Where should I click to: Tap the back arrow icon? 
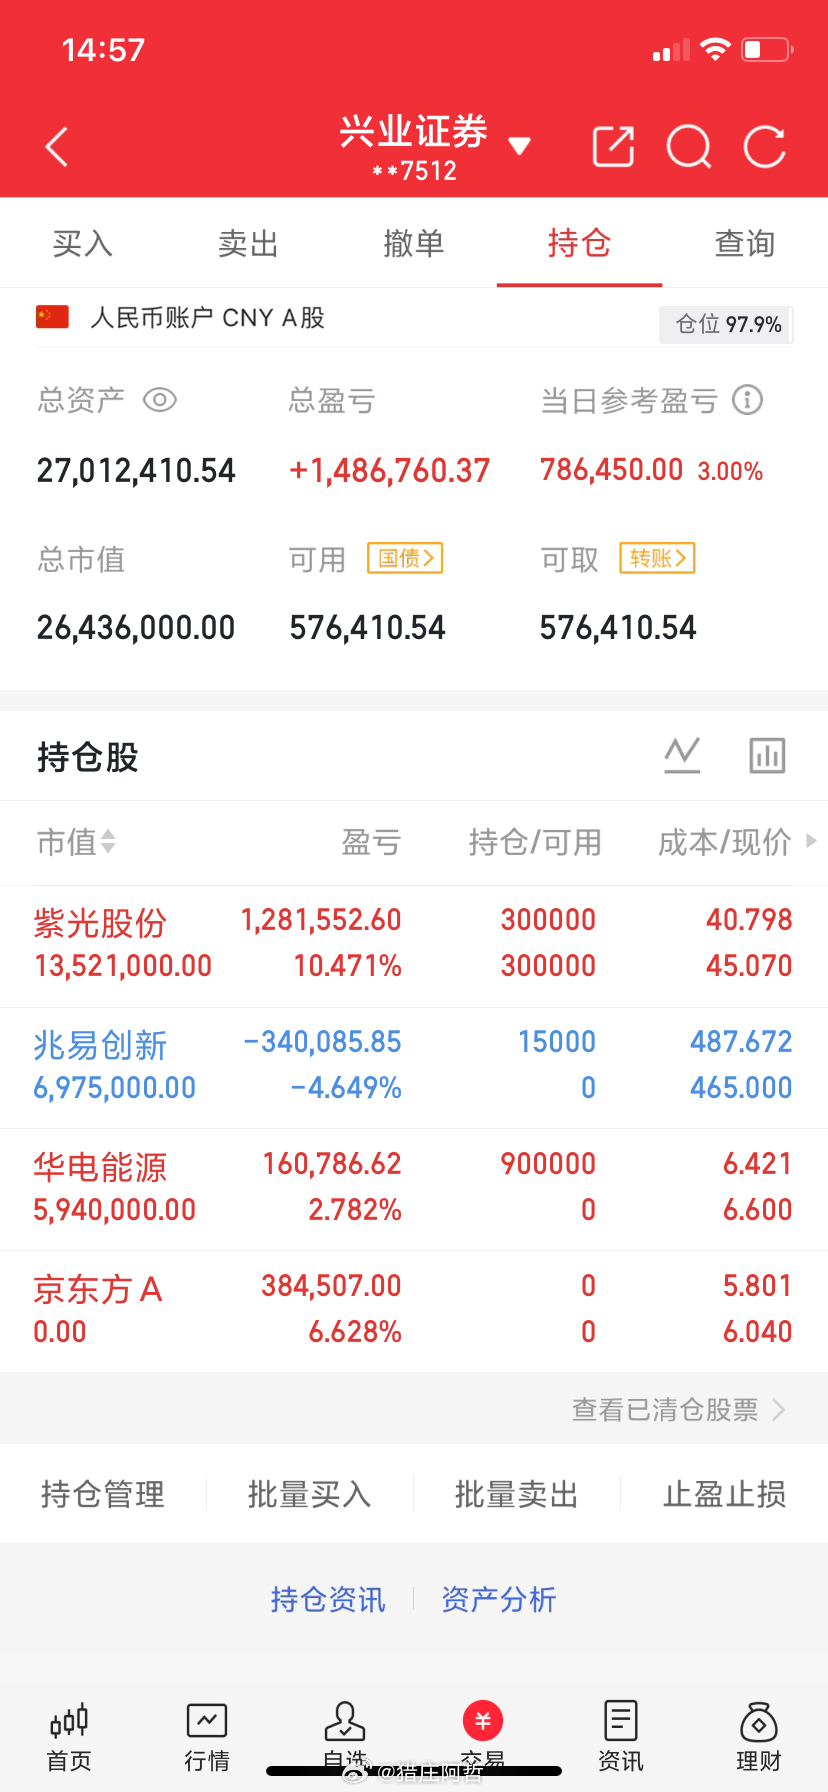[x=57, y=147]
